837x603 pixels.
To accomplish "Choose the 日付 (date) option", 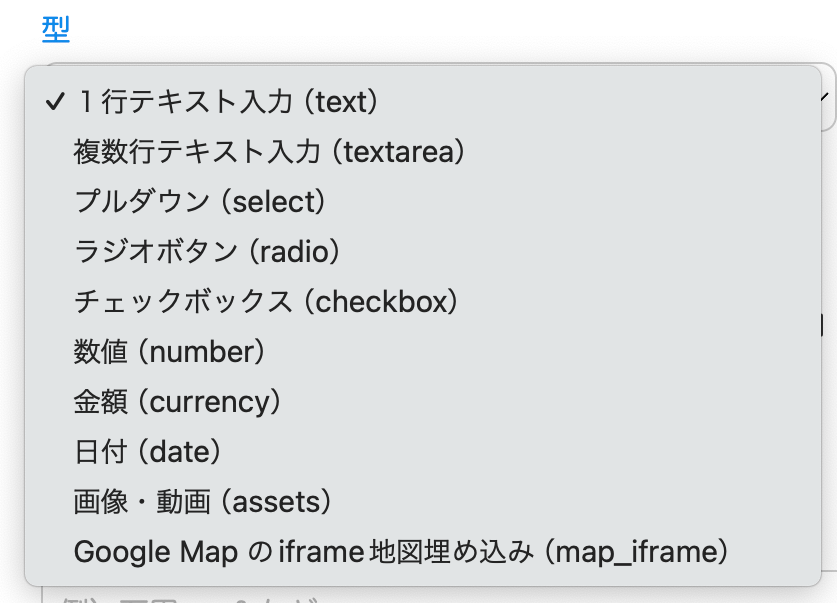I will click(x=147, y=451).
